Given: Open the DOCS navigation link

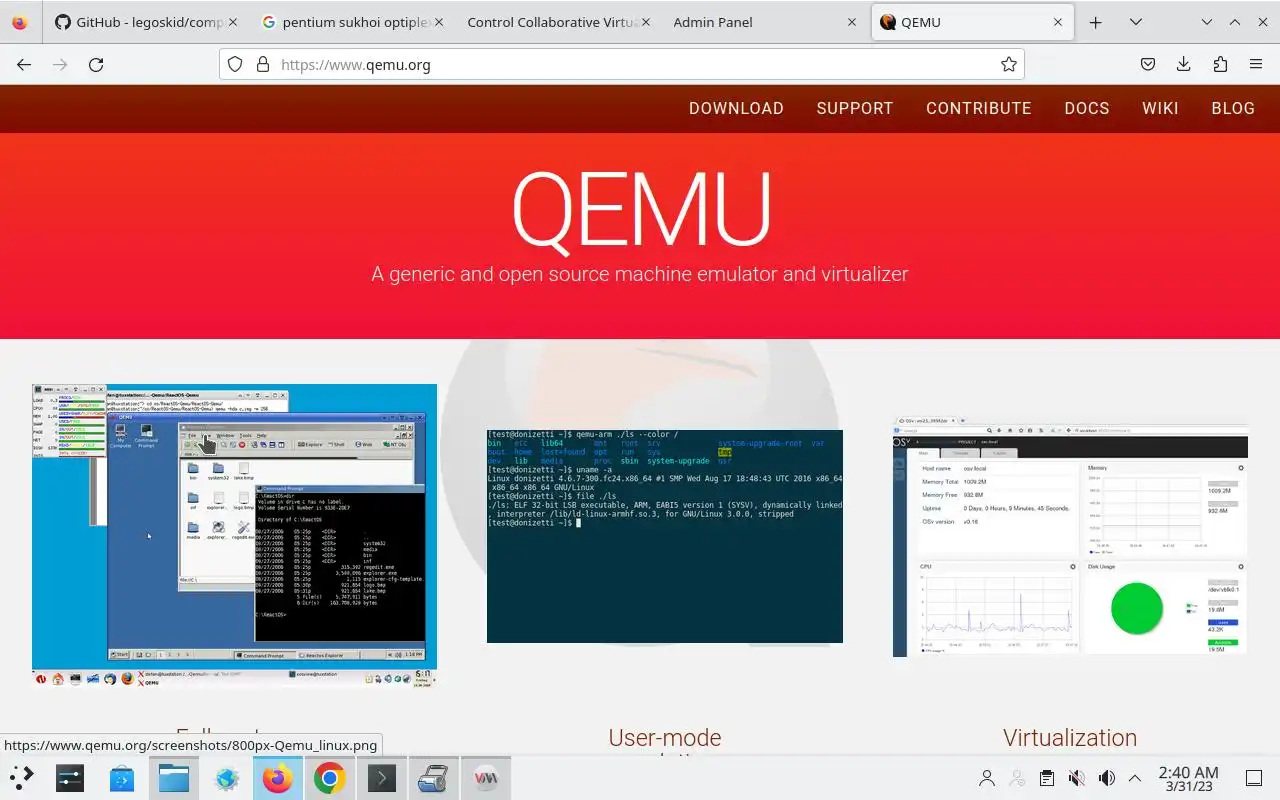Looking at the screenshot, I should click(1087, 108).
